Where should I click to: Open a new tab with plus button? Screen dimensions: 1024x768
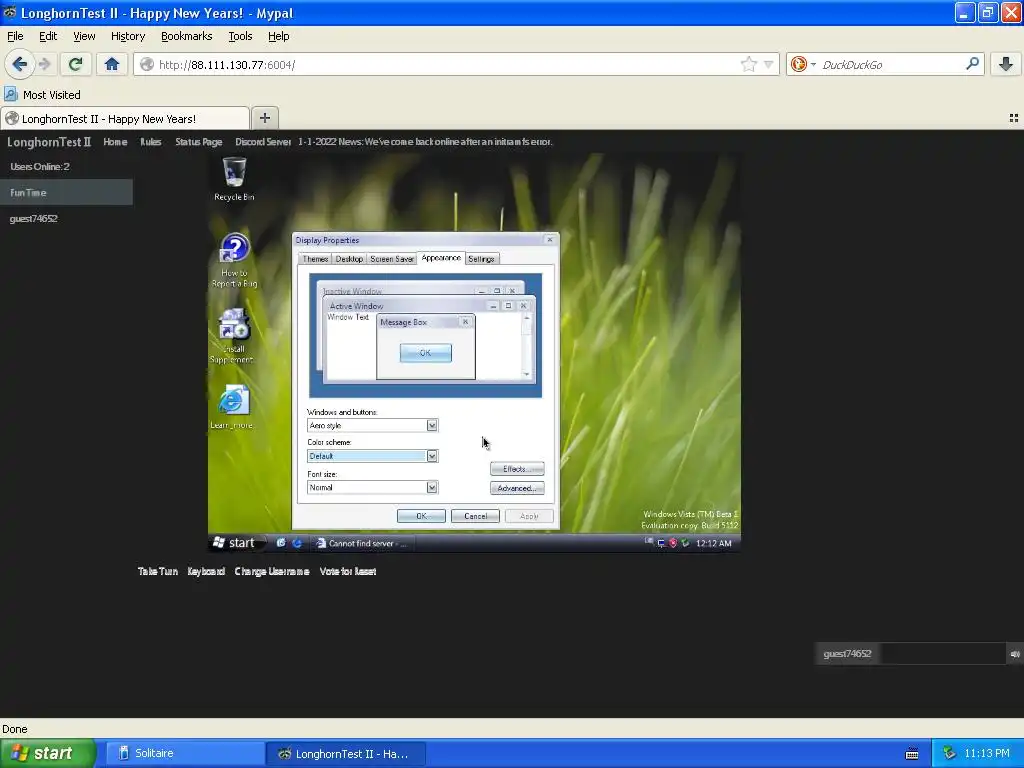tap(264, 118)
